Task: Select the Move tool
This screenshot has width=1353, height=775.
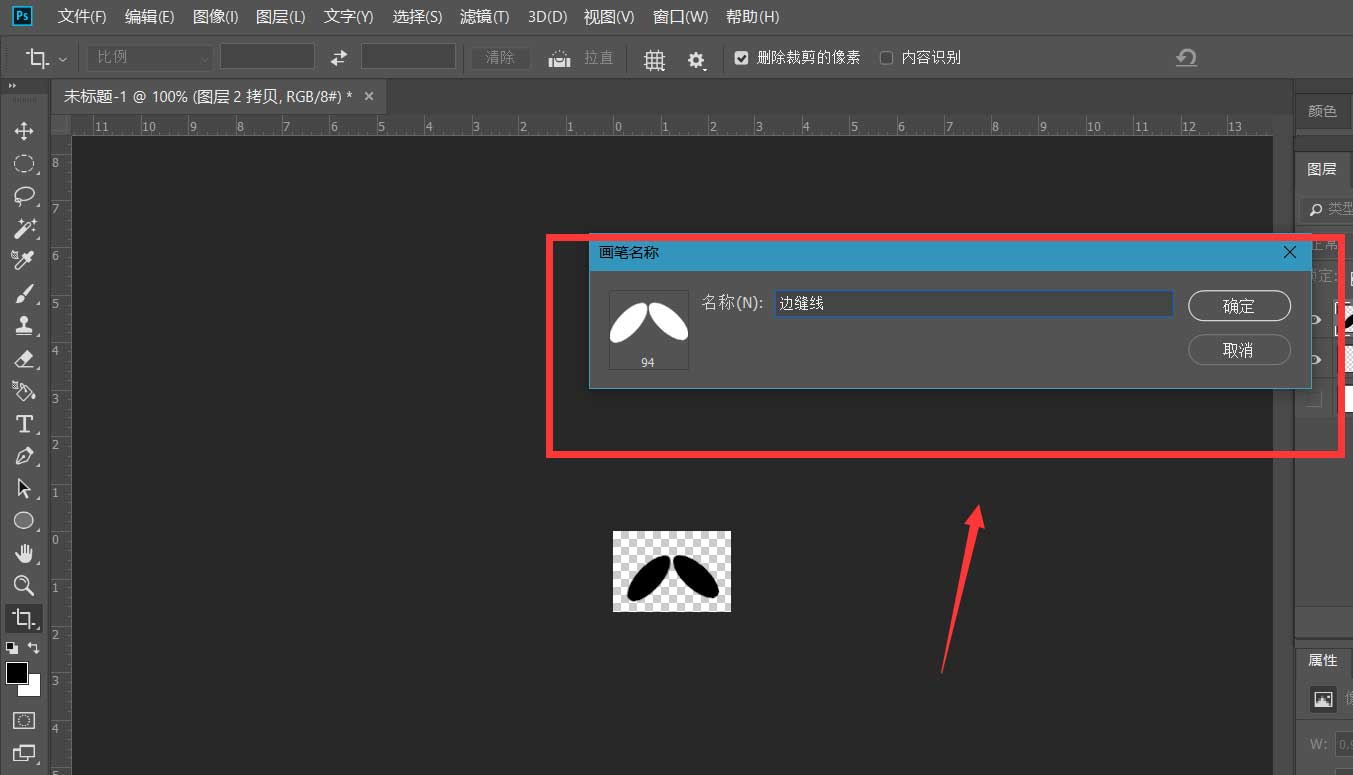Action: [24, 131]
